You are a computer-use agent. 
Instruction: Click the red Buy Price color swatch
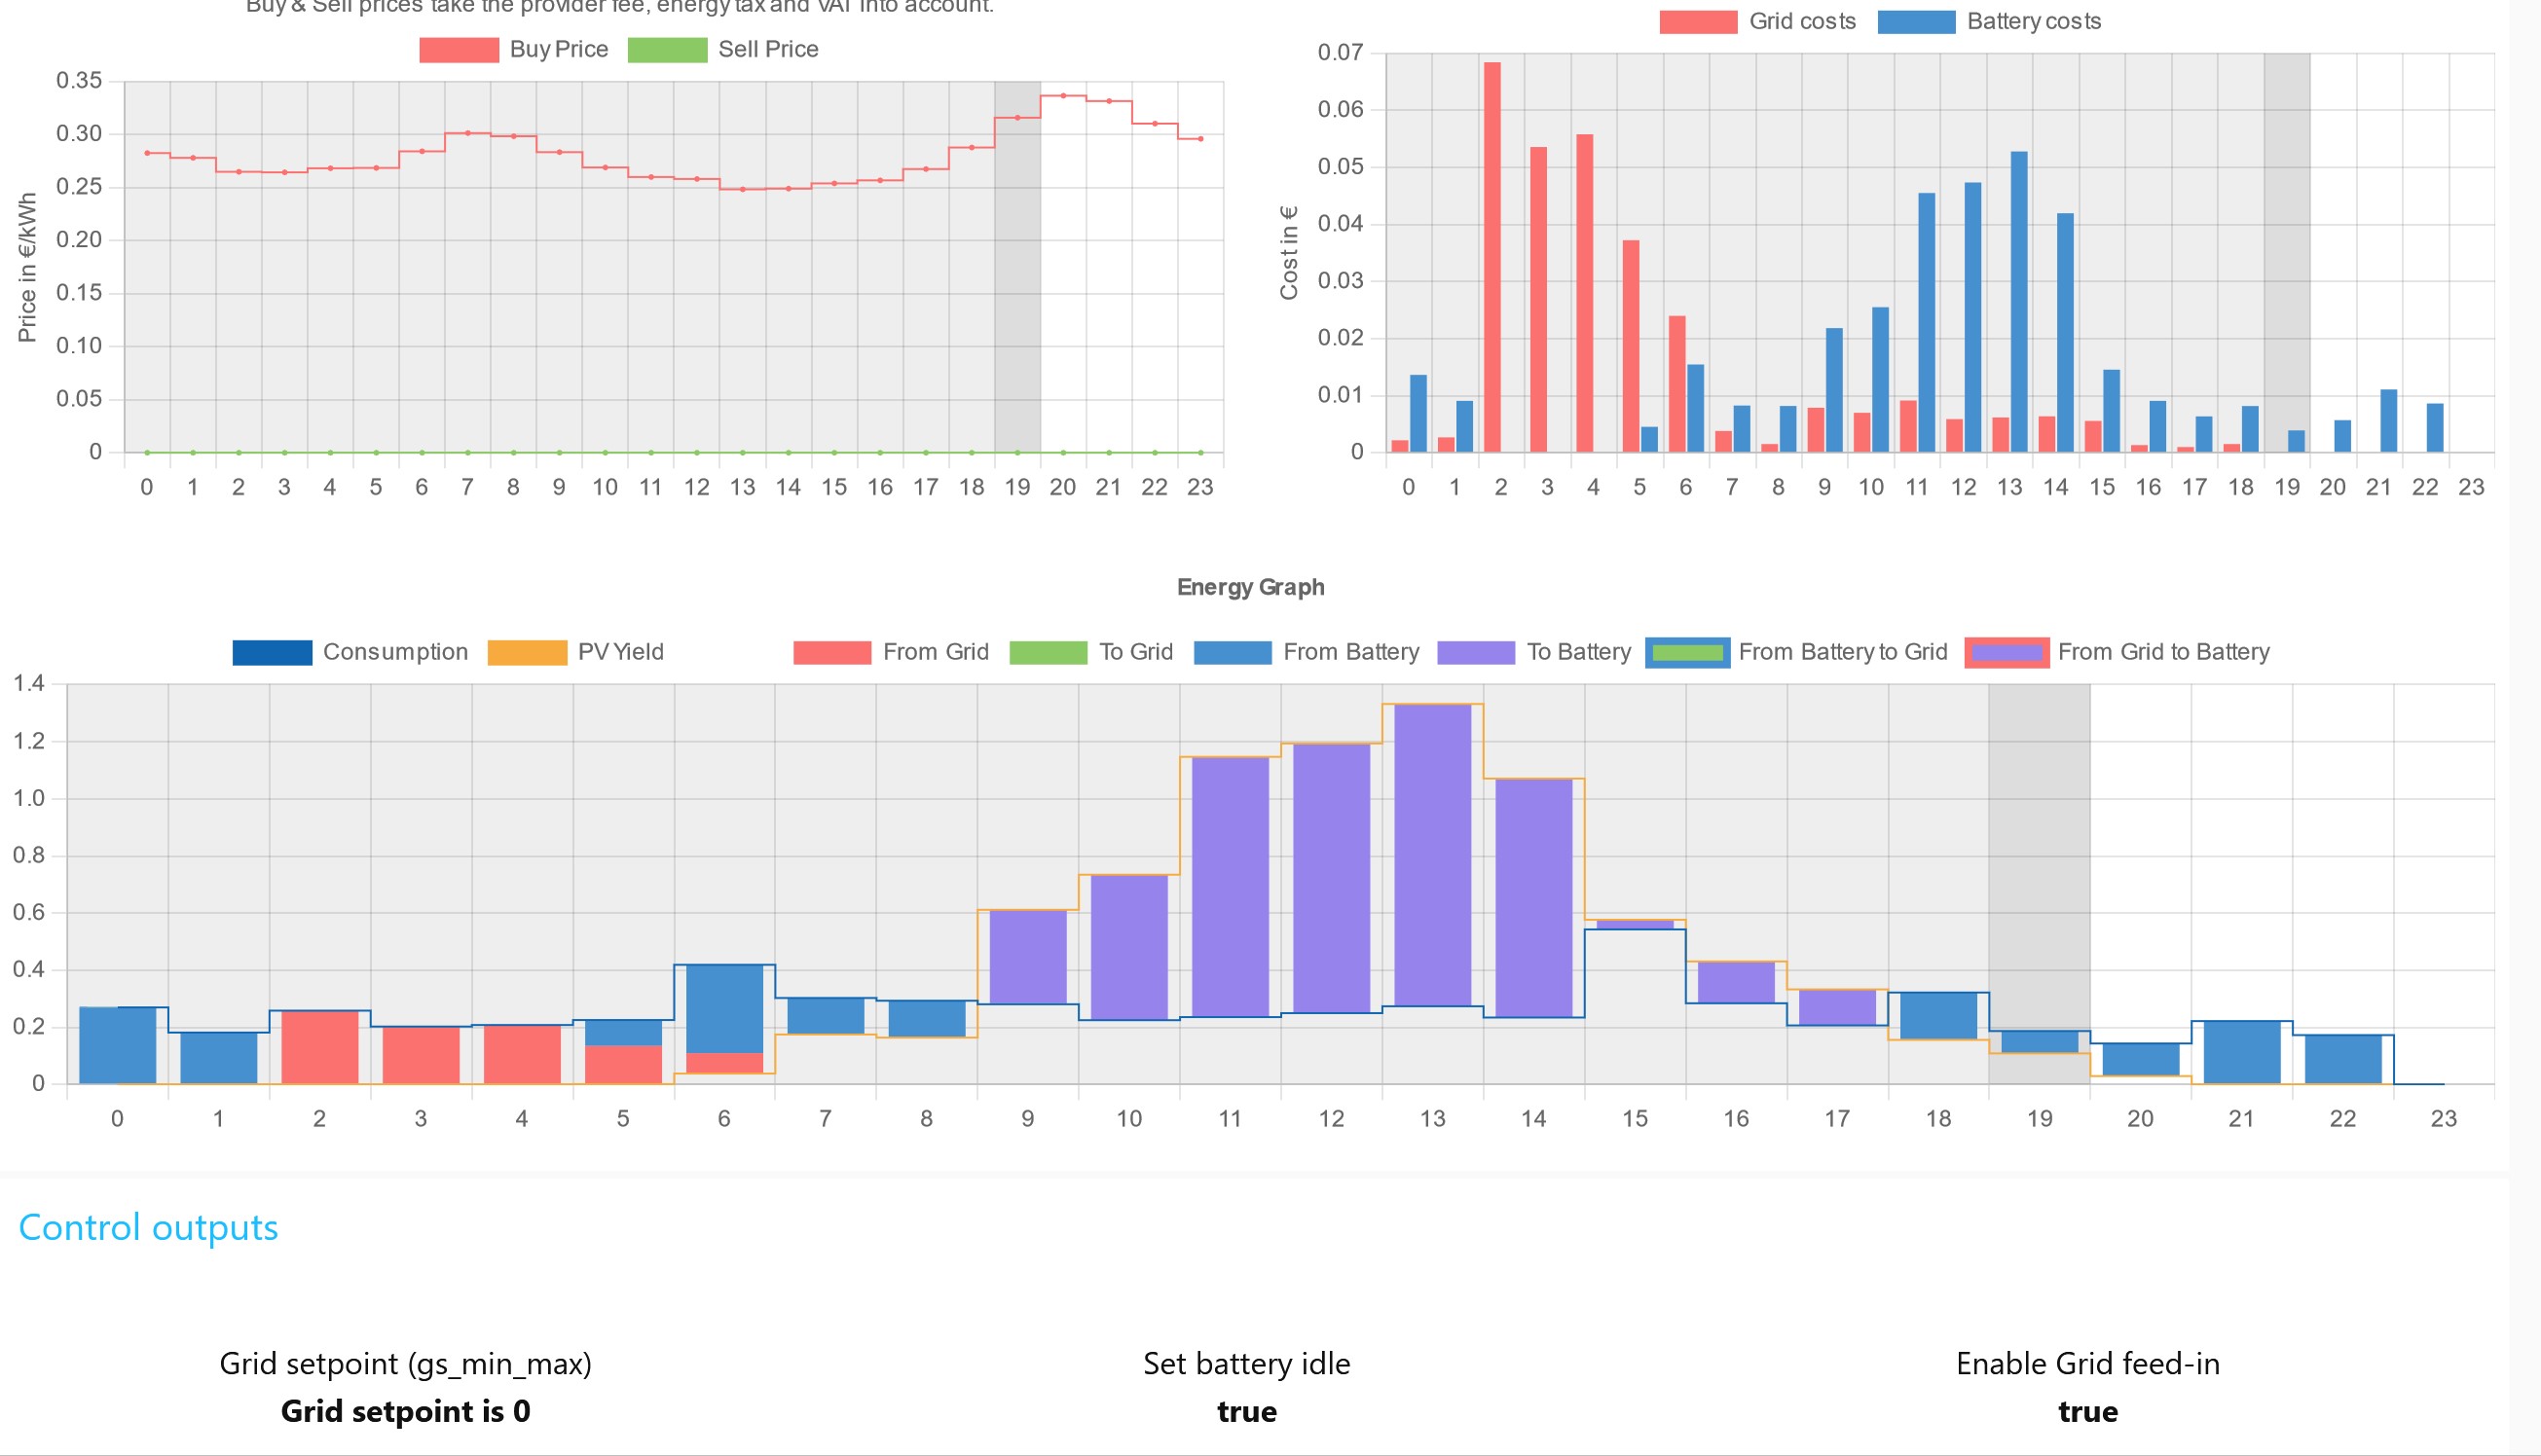coord(458,48)
